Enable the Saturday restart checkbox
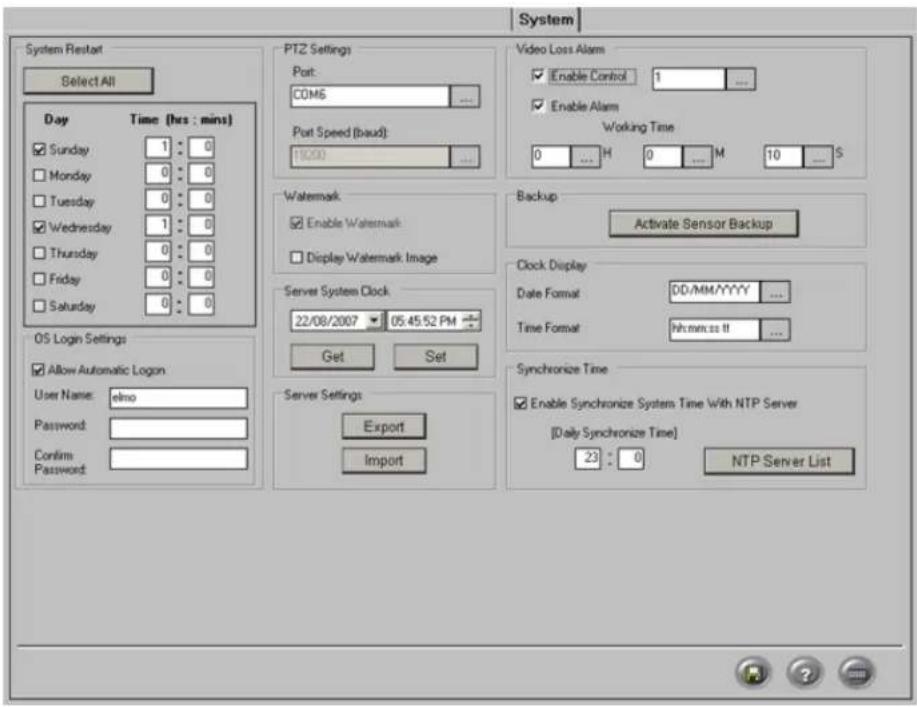This screenshot has height=707, width=917. [x=39, y=305]
